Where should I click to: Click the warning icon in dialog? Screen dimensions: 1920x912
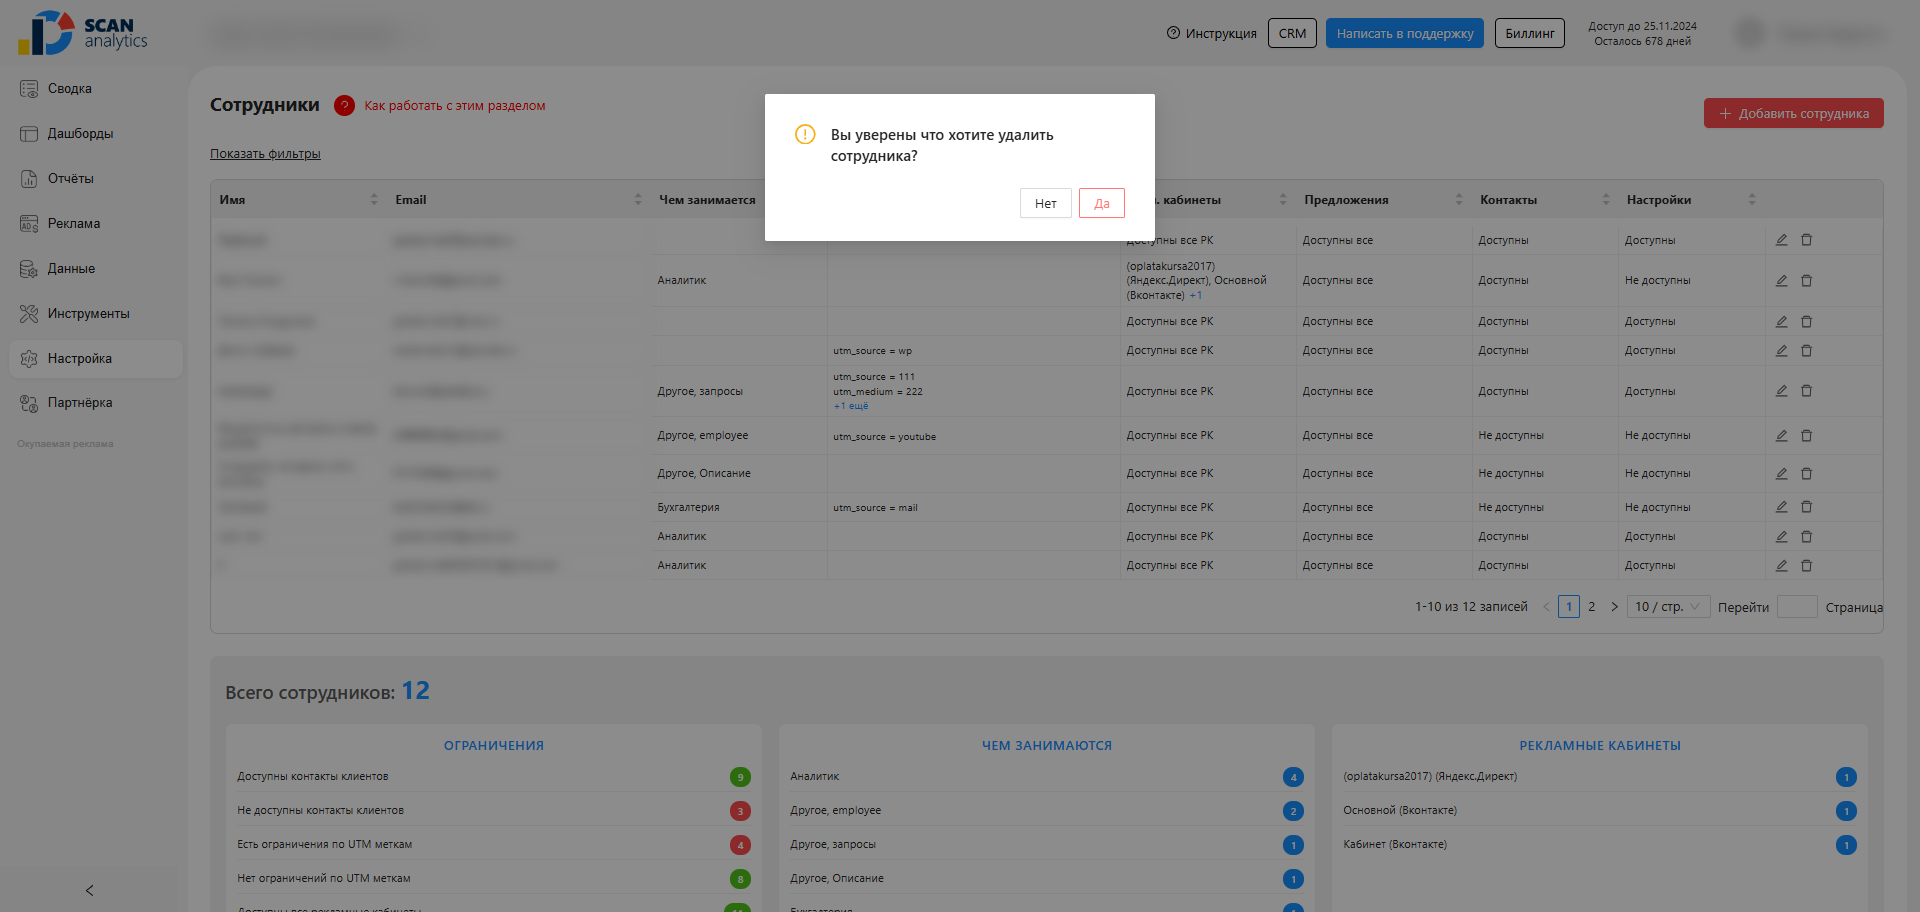805,134
